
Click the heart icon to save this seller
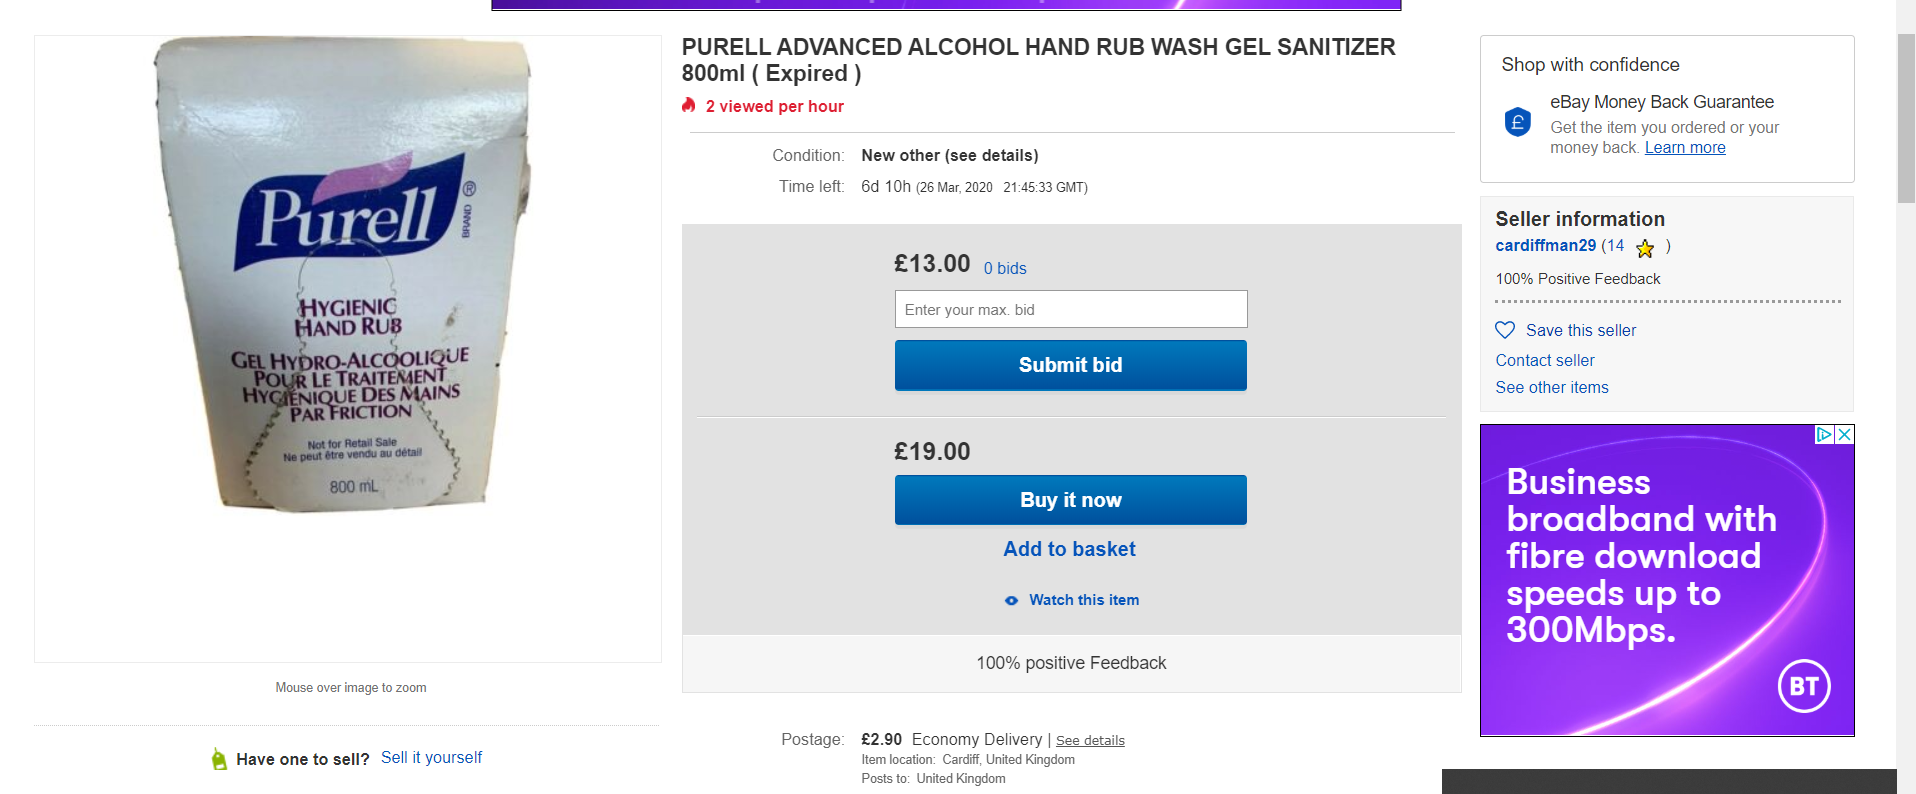pyautogui.click(x=1504, y=329)
